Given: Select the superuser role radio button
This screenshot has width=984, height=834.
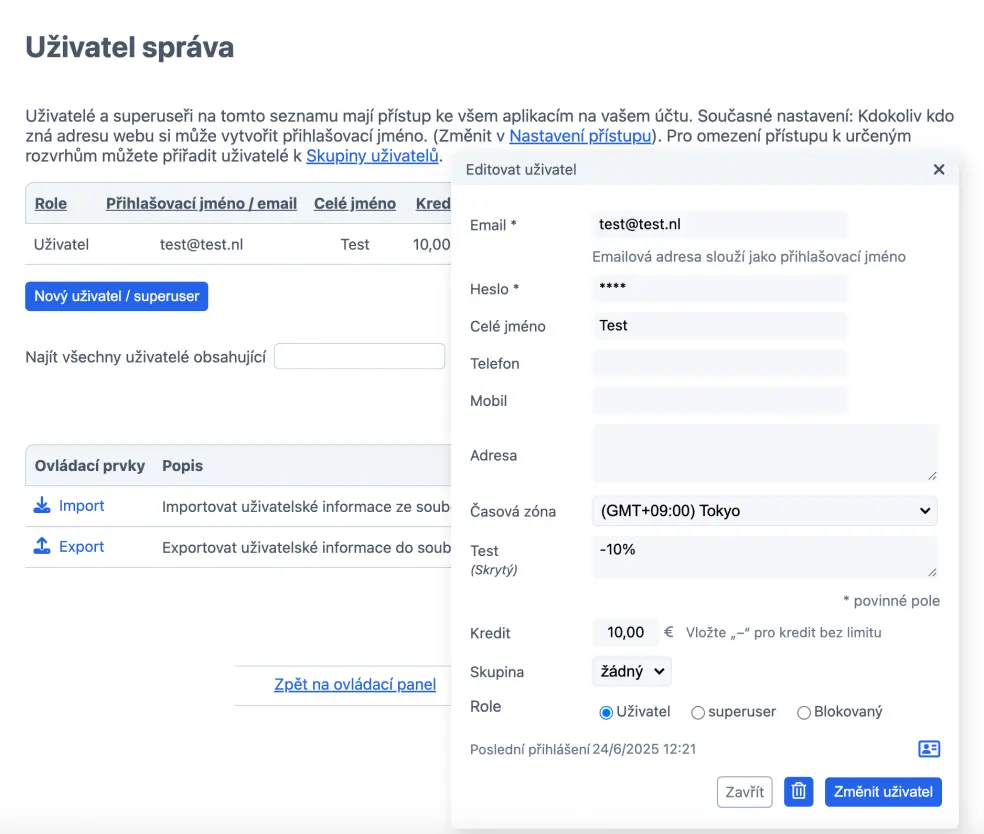Looking at the screenshot, I should coord(698,713).
